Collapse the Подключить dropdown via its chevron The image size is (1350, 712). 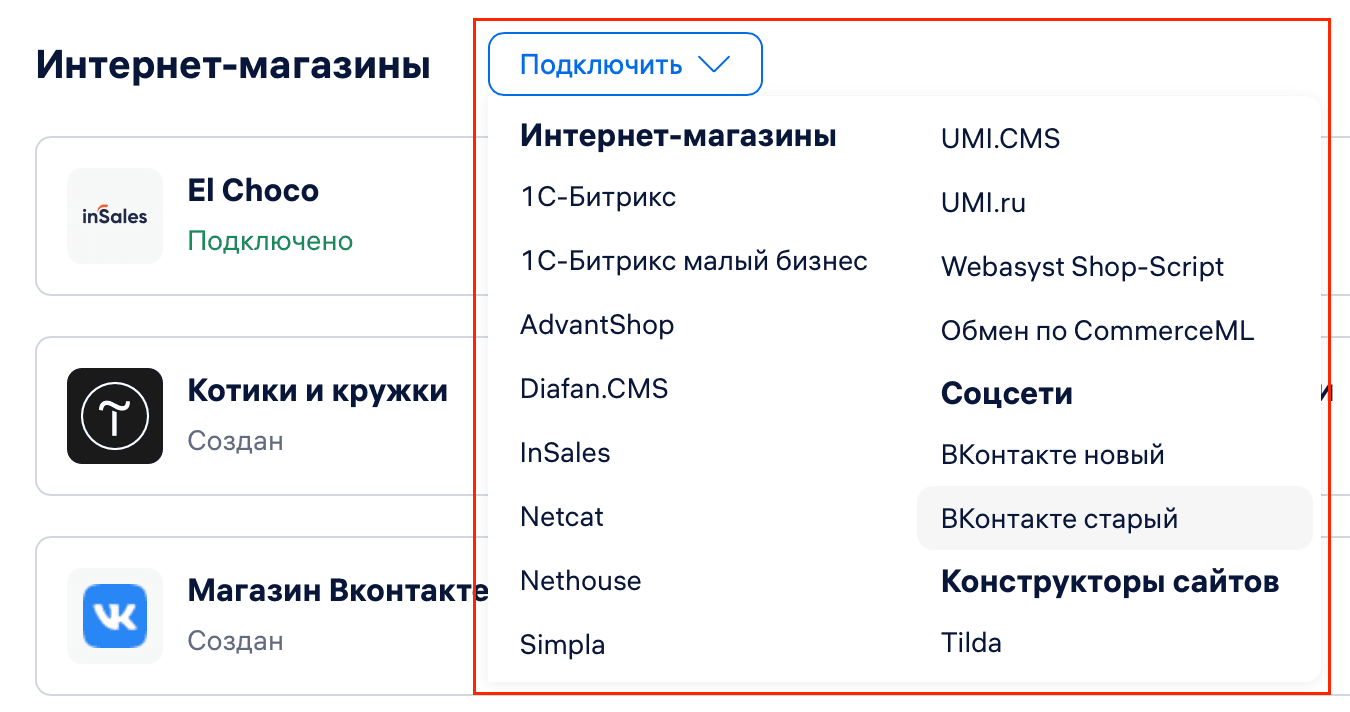point(716,63)
